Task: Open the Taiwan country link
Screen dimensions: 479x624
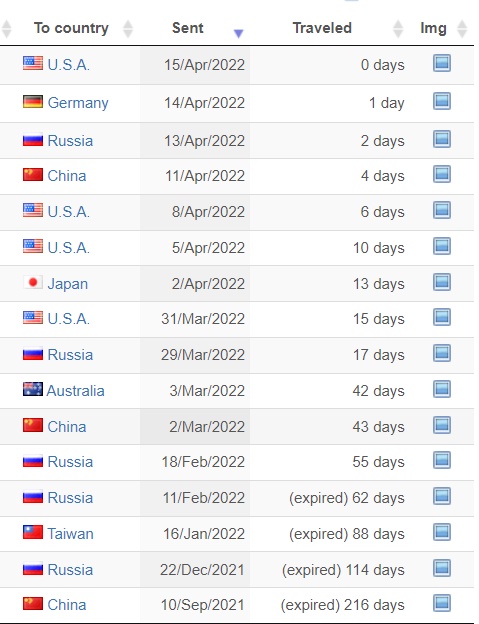Action: pyautogui.click(x=70, y=534)
